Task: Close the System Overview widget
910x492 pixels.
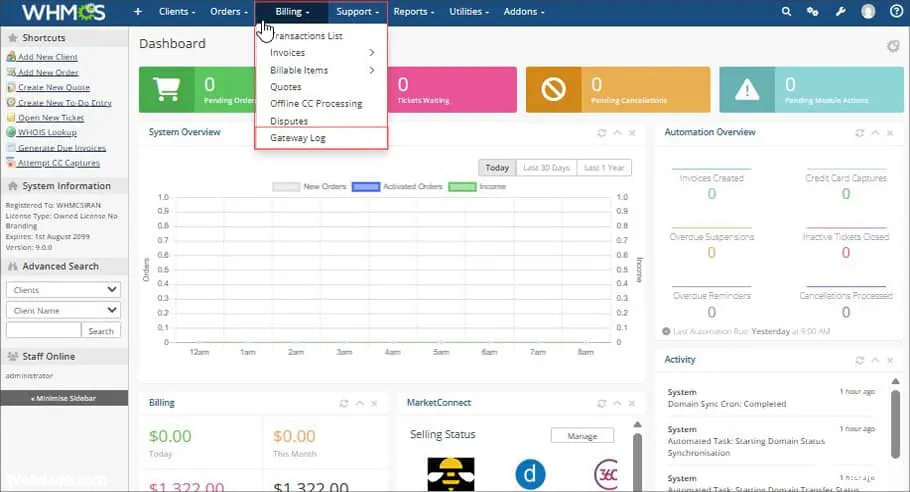Action: 632,133
